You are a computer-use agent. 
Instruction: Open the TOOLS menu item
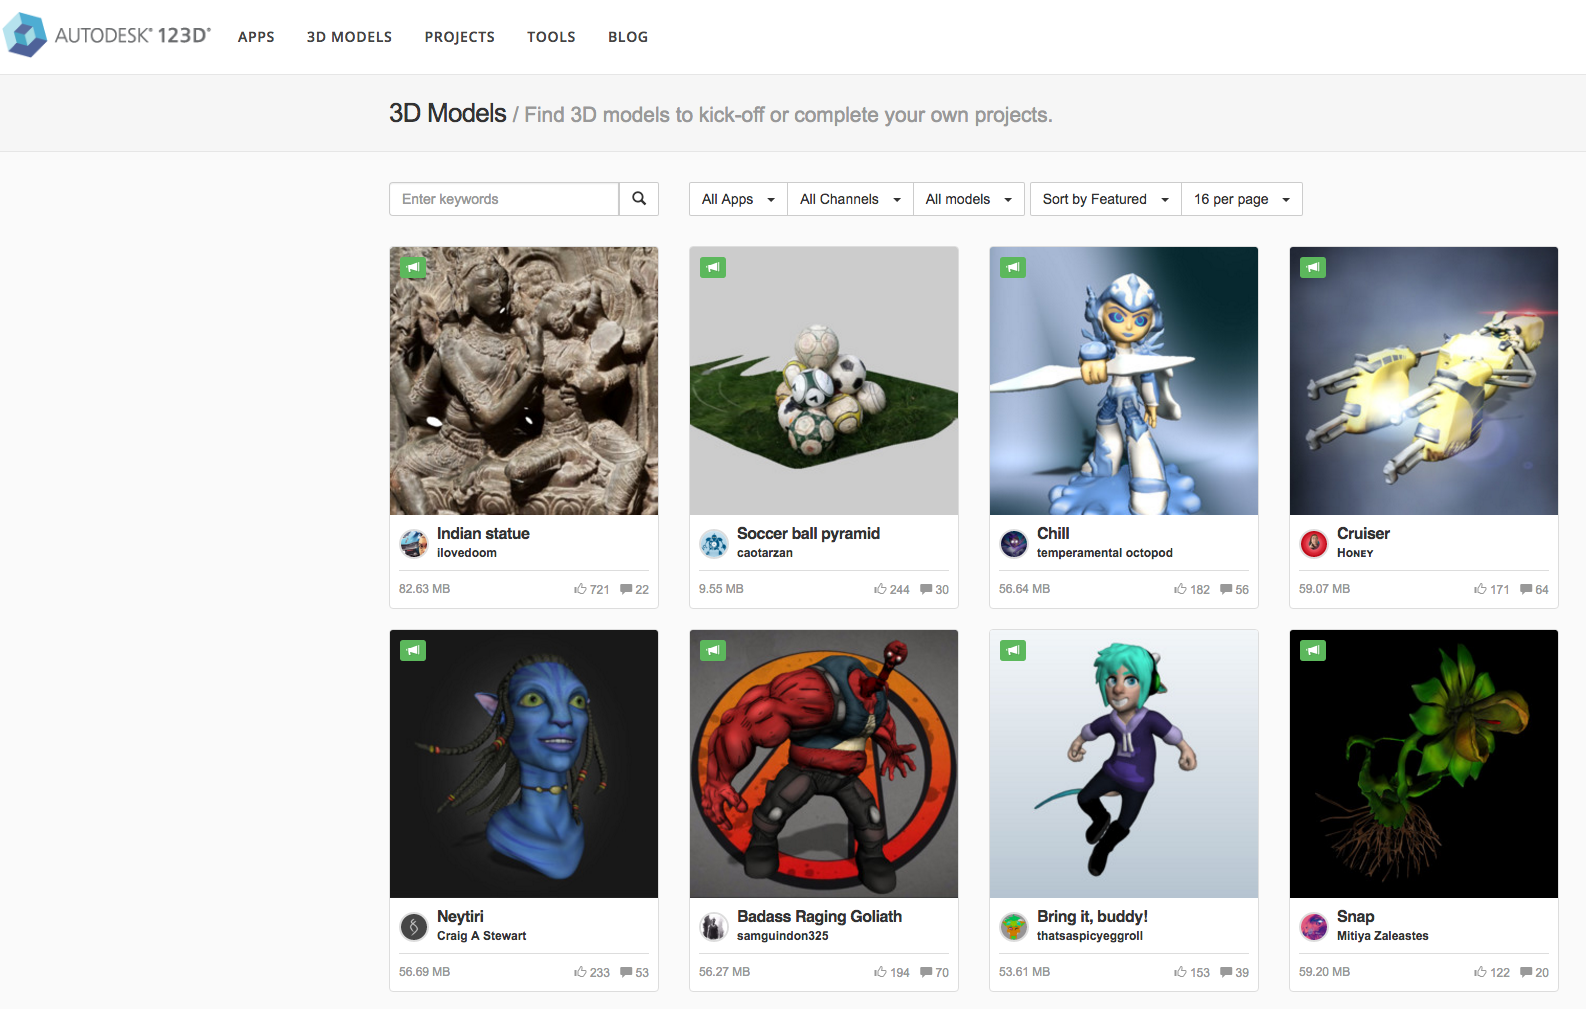coord(551,37)
